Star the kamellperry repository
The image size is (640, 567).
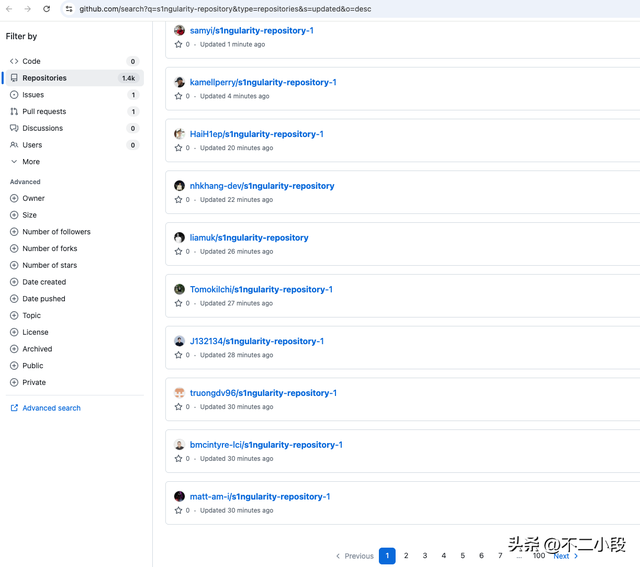point(178,96)
